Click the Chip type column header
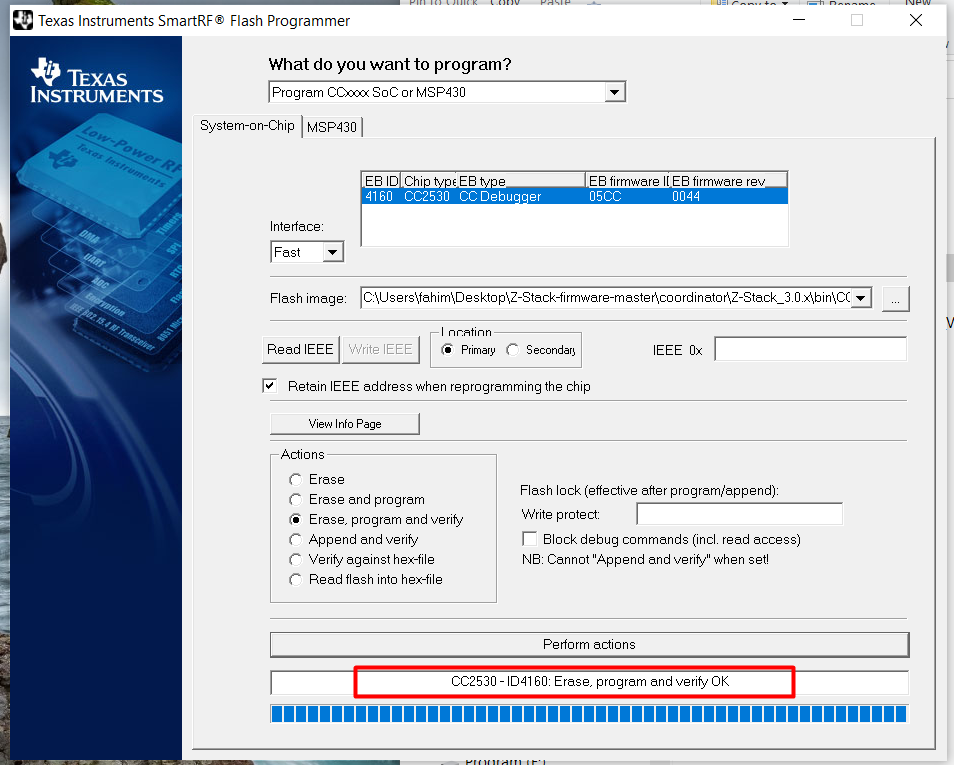Image resolution: width=954 pixels, height=765 pixels. (429, 181)
